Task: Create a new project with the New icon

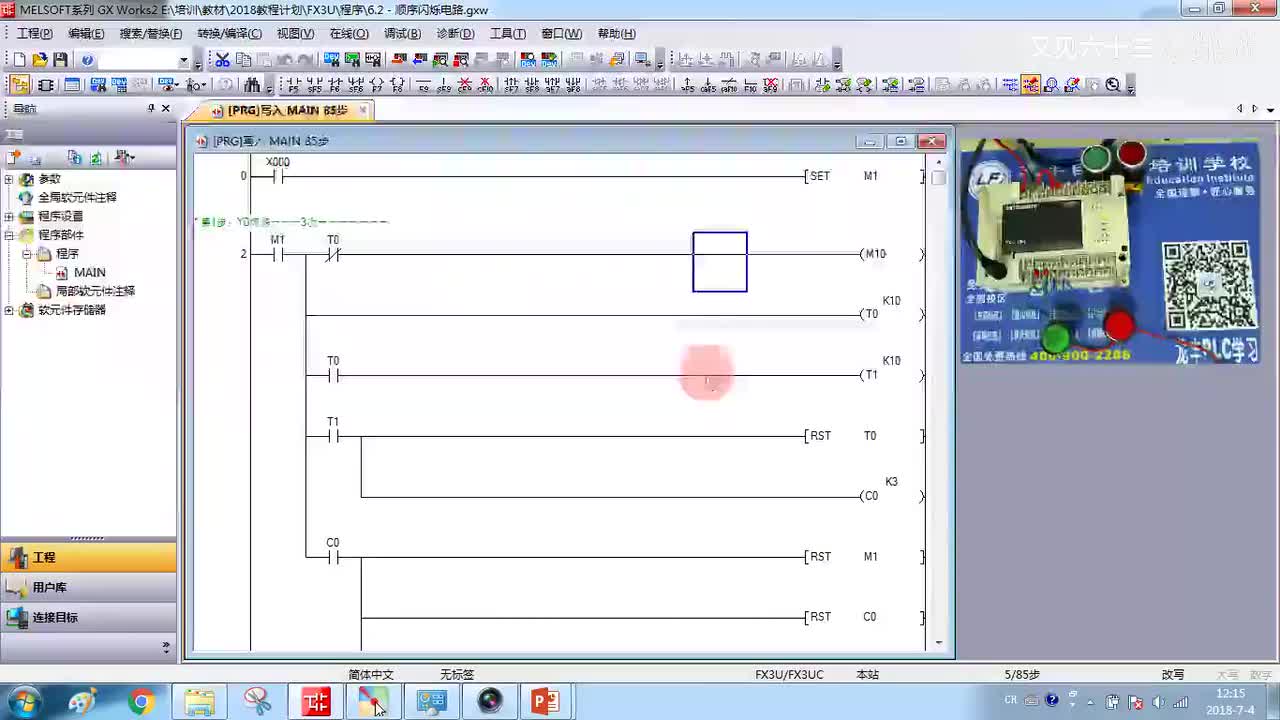Action: click(19, 60)
